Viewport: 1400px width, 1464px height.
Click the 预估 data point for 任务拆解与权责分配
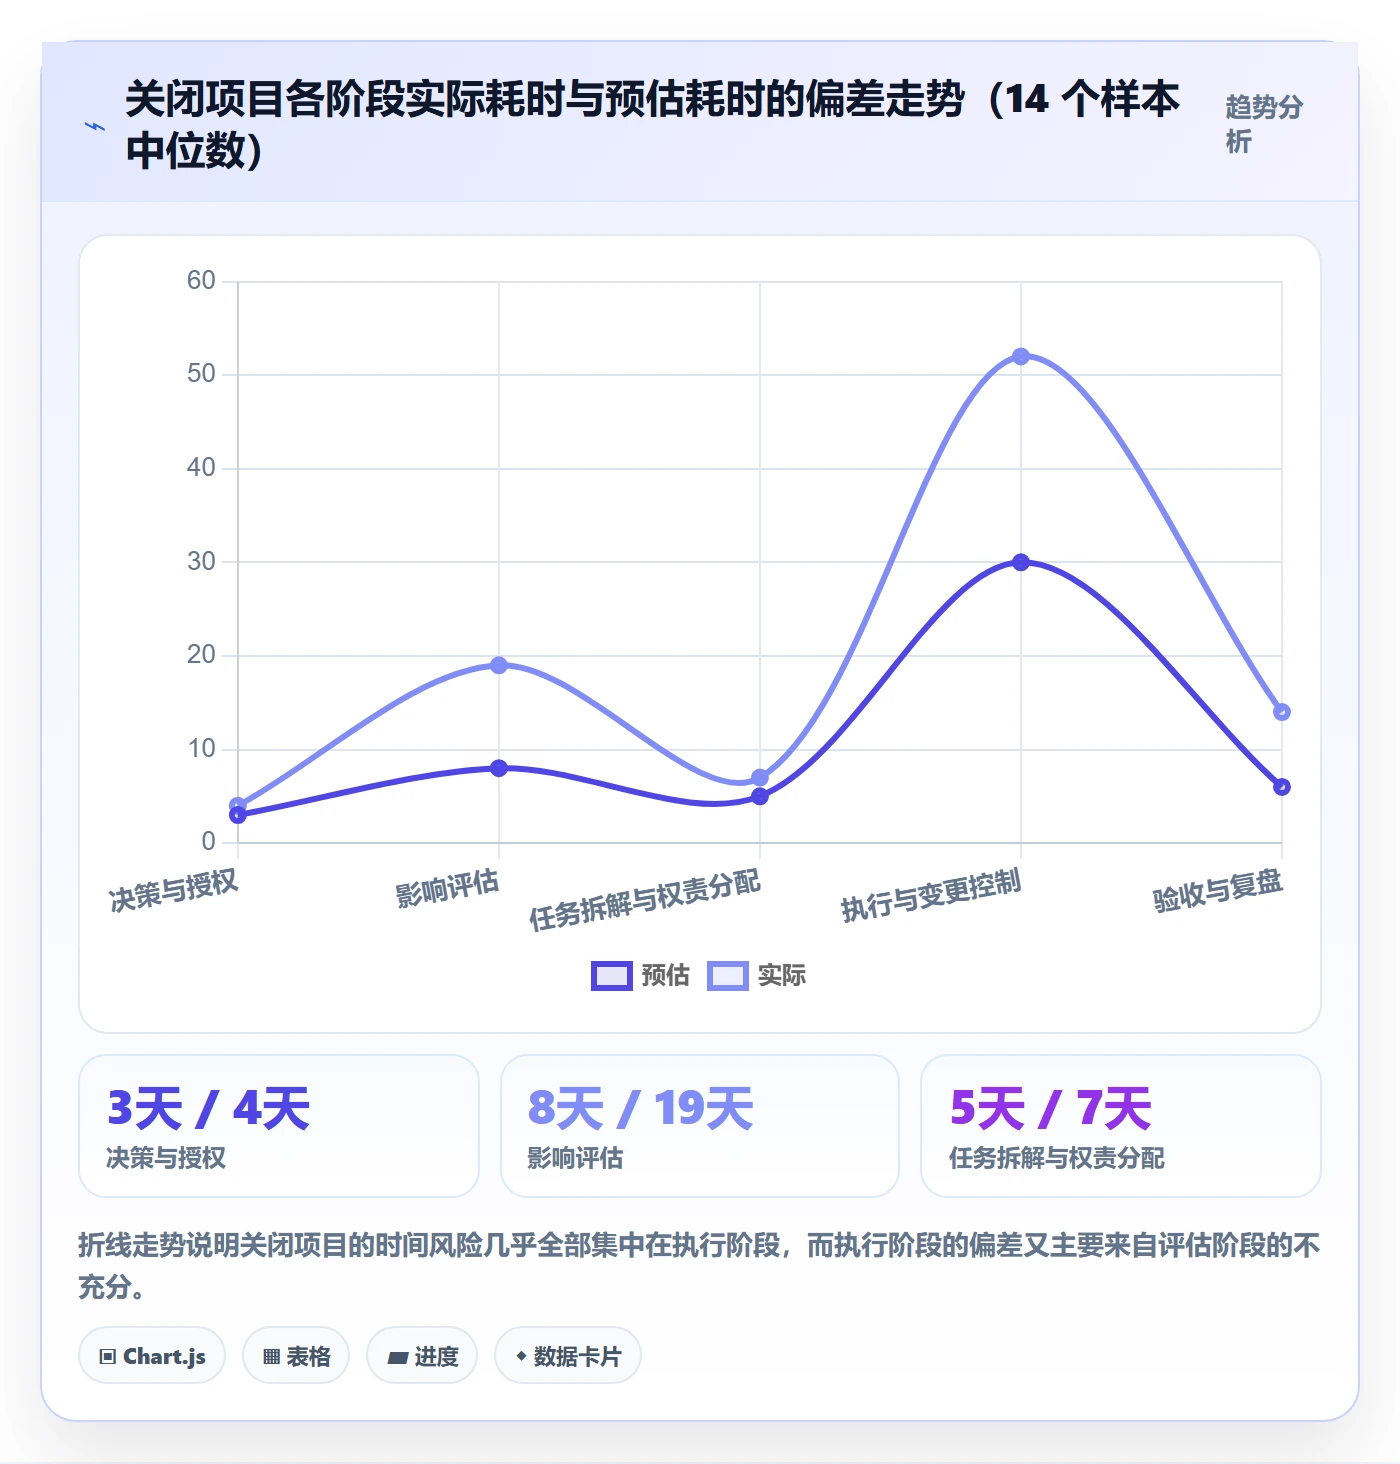click(x=760, y=796)
